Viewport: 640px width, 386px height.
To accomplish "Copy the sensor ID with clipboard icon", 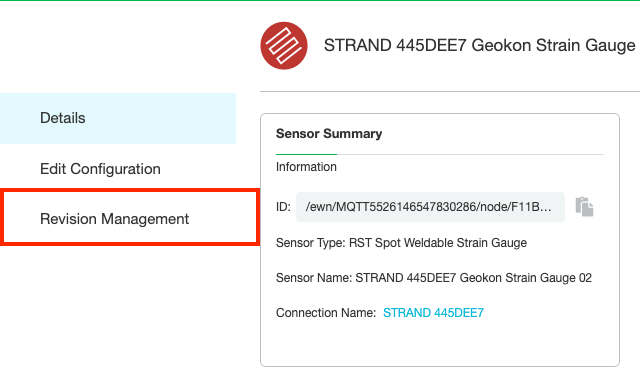I will (x=584, y=207).
